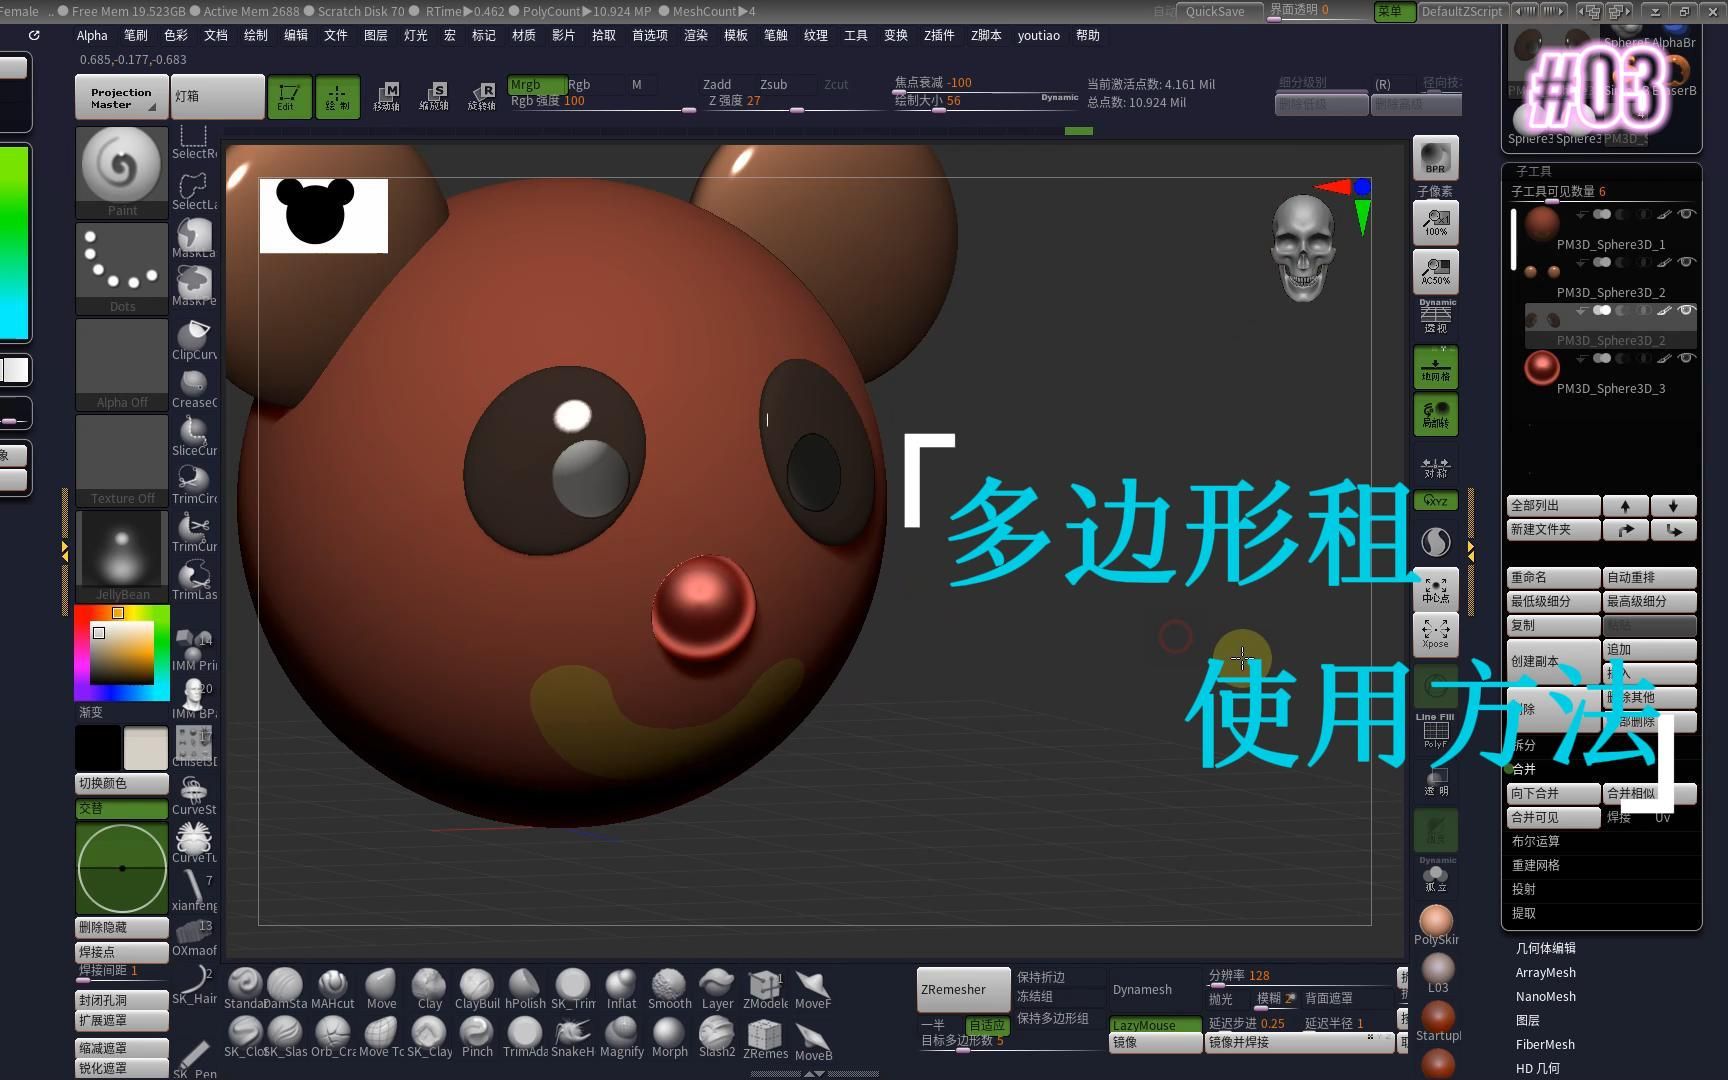Toggle Zadd sculpting mode
Screen dimensions: 1728x1080
[x=716, y=84]
